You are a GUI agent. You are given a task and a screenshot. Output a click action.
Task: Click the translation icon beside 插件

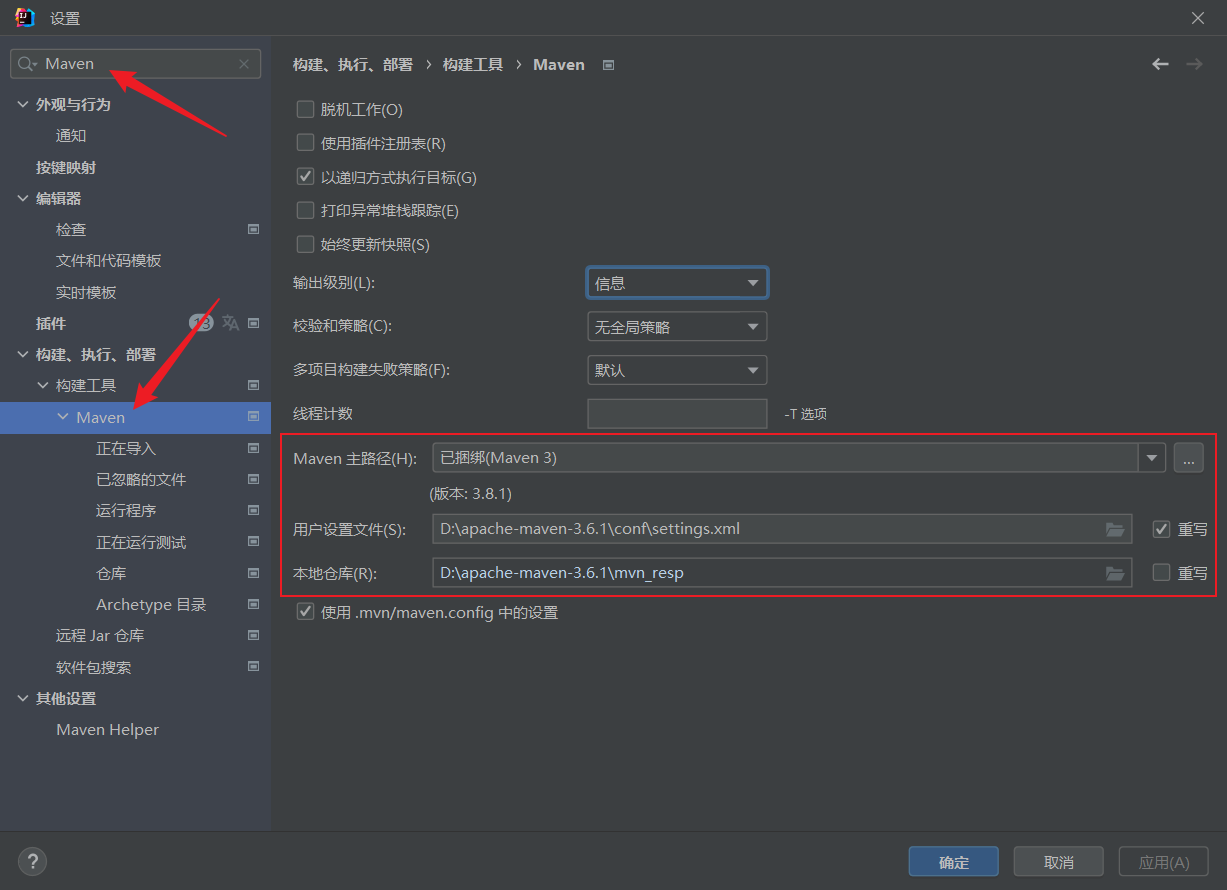[x=230, y=323]
